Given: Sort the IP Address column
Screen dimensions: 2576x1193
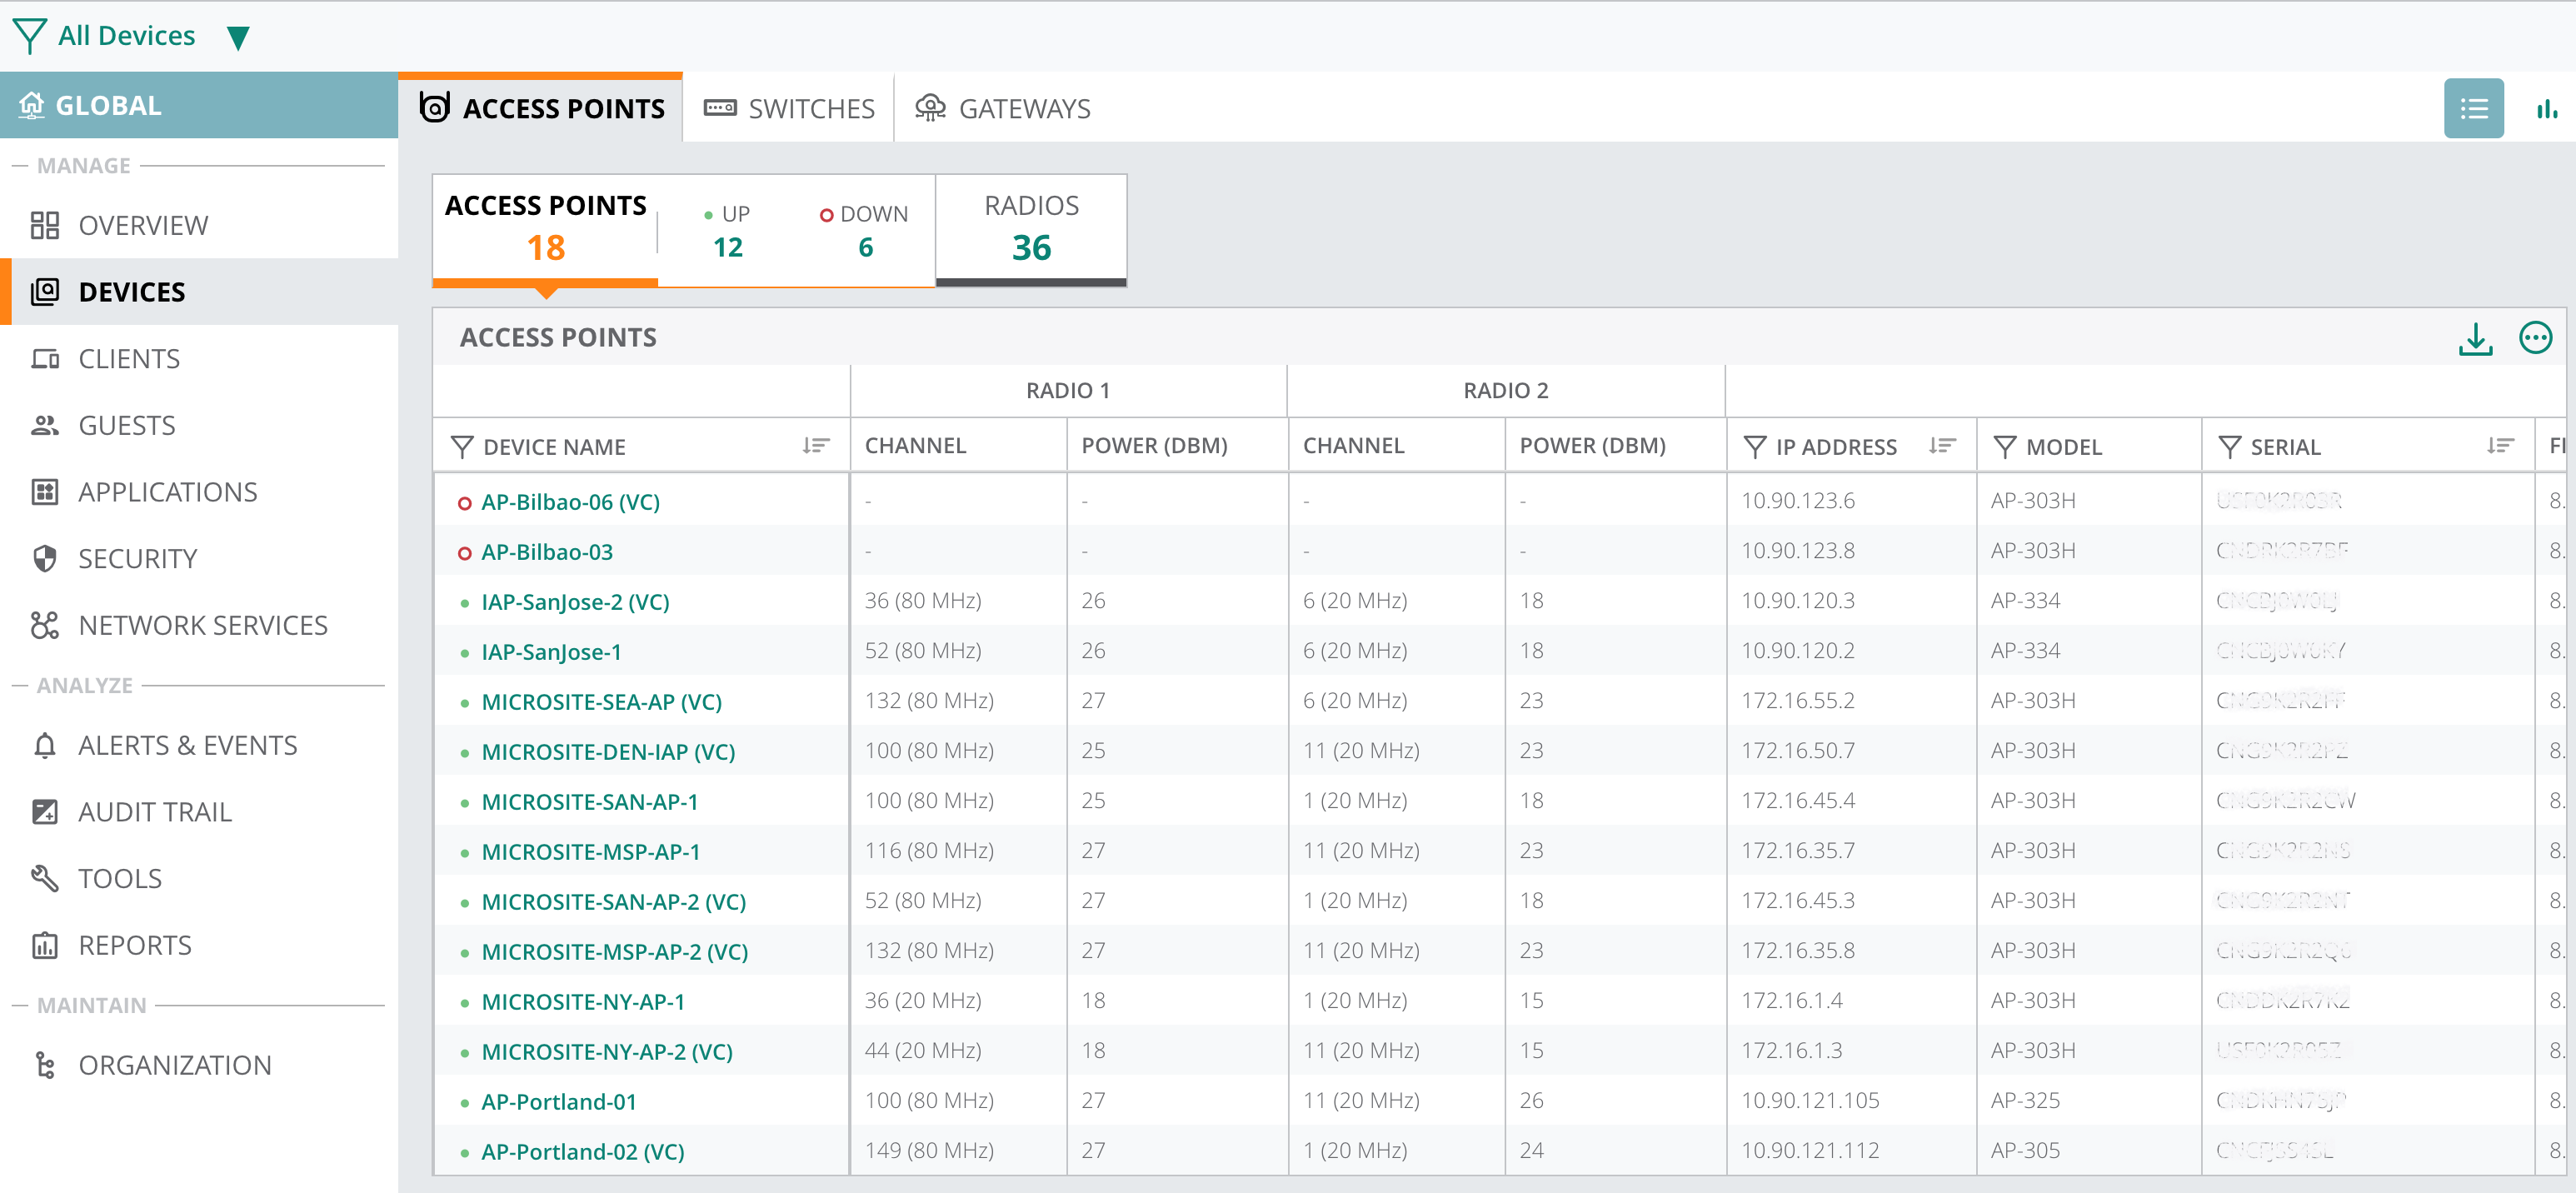Looking at the screenshot, I should tap(1942, 446).
